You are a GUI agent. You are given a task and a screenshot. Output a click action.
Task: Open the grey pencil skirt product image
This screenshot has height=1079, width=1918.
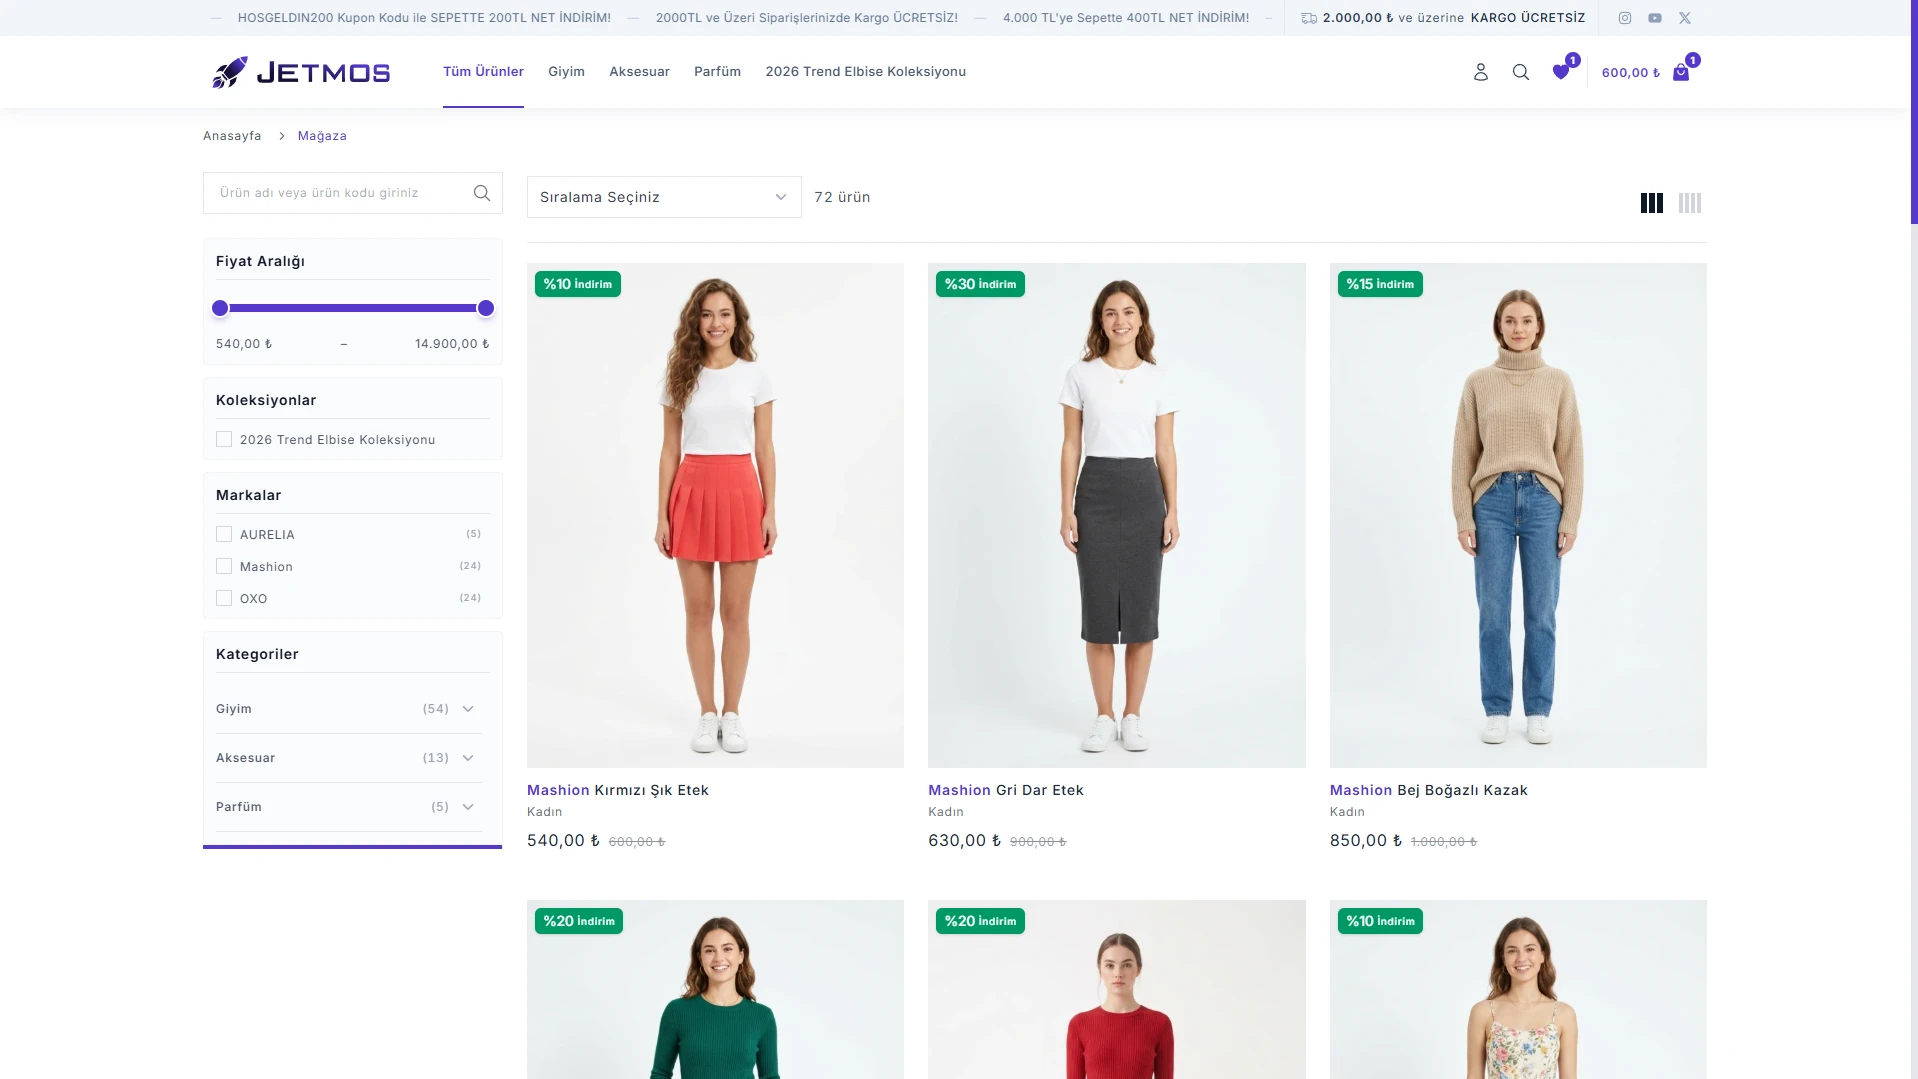pyautogui.click(x=1117, y=515)
